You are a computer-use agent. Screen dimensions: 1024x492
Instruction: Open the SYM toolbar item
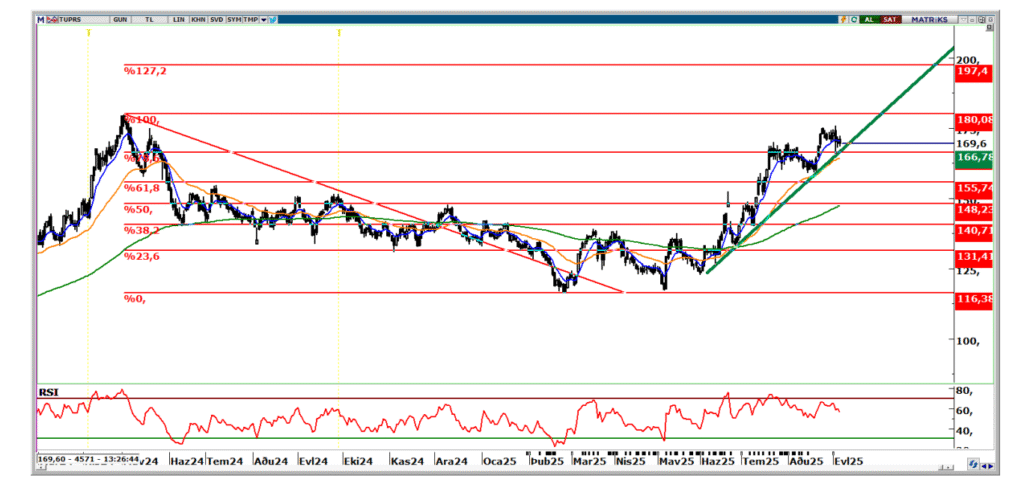(233, 19)
